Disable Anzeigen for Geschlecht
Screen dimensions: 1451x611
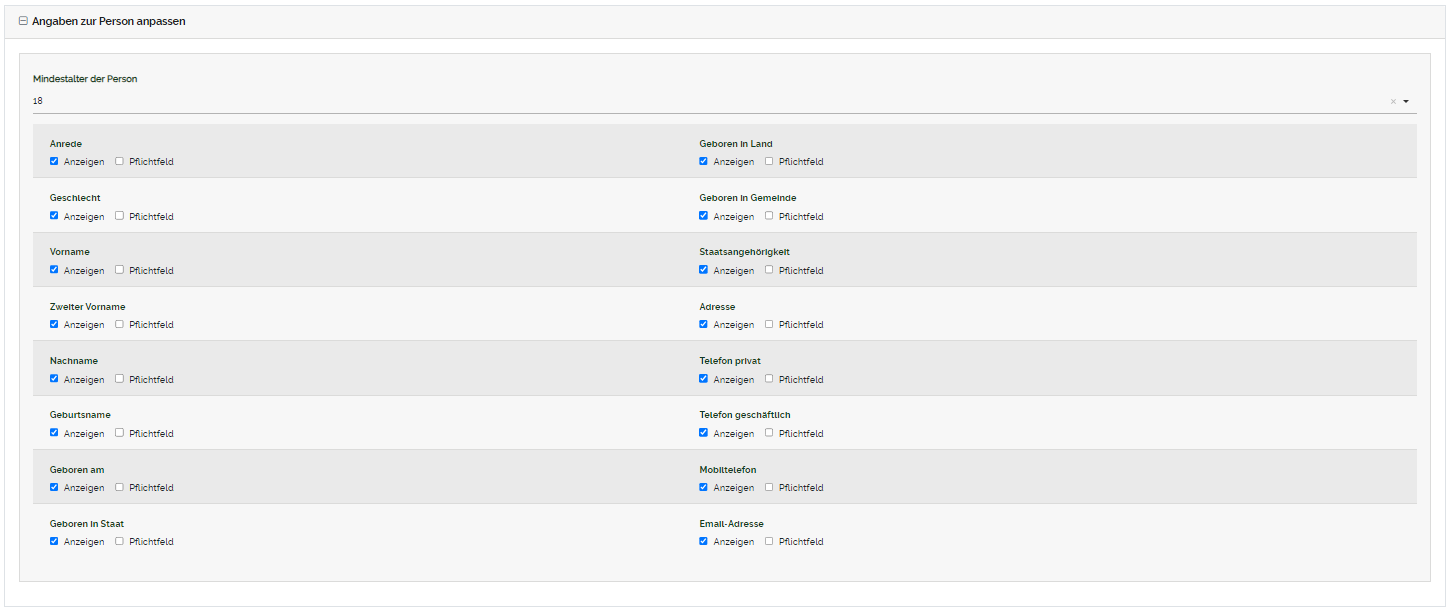[x=54, y=216]
